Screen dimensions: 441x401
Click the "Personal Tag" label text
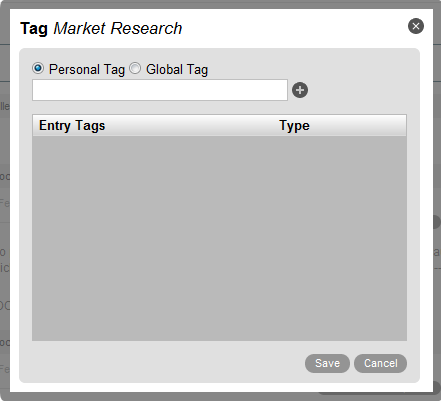point(87,70)
